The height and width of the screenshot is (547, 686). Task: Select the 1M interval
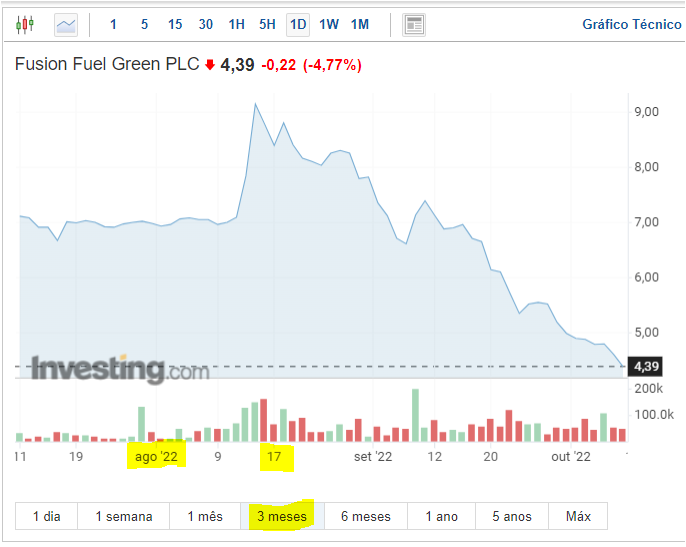360,25
